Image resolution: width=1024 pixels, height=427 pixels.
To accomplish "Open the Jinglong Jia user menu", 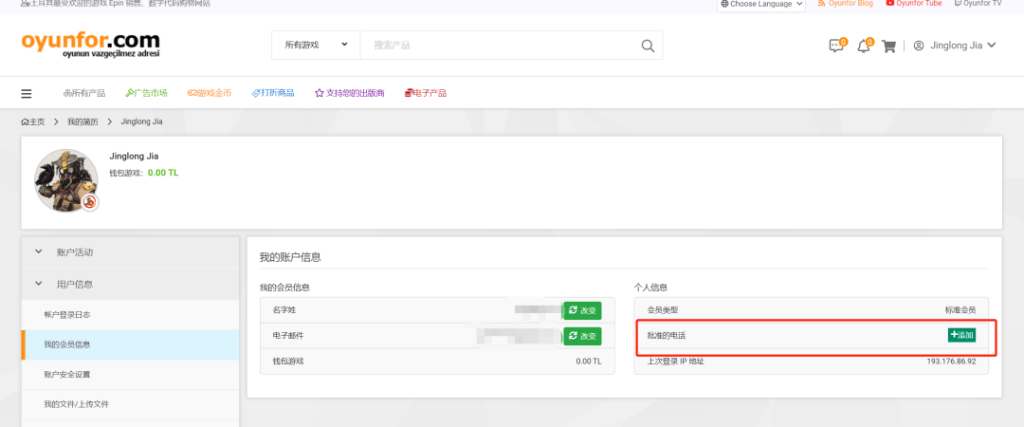I will click(x=955, y=46).
